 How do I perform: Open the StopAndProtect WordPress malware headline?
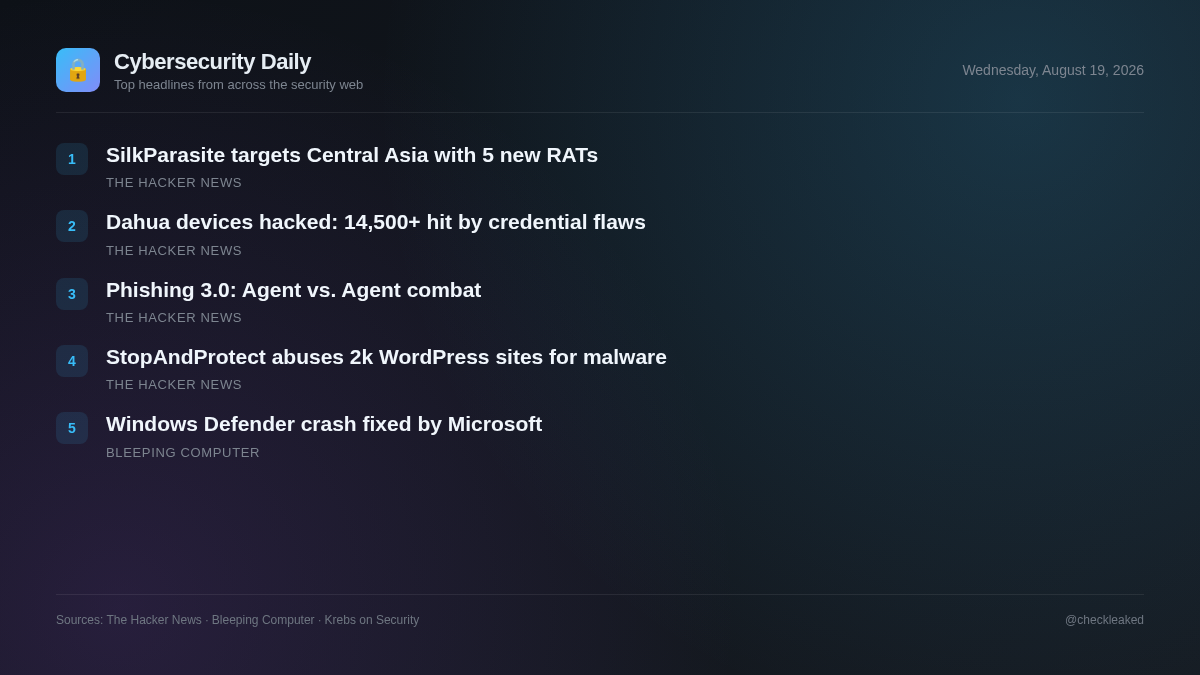click(x=386, y=357)
